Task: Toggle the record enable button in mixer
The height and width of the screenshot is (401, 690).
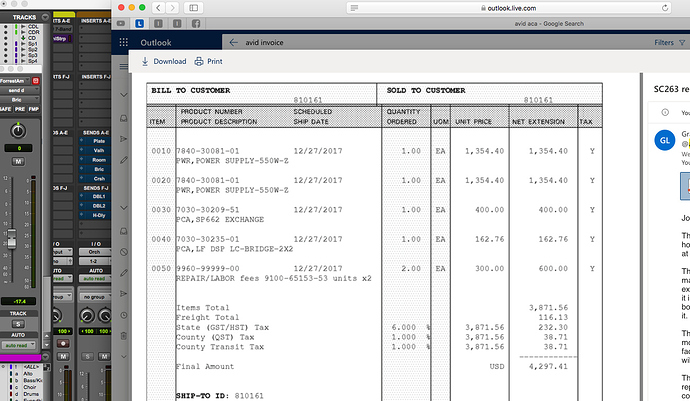Action: tap(63, 343)
